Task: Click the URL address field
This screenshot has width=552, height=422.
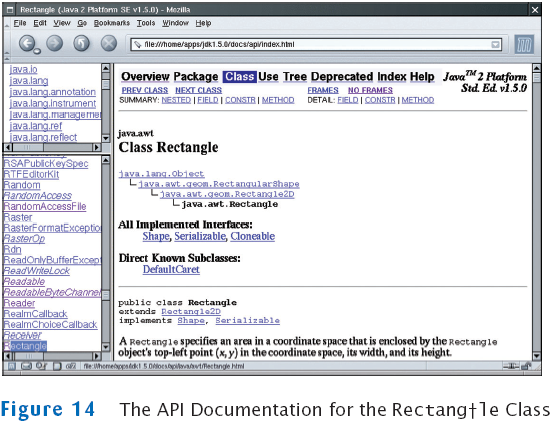Action: (x=316, y=45)
